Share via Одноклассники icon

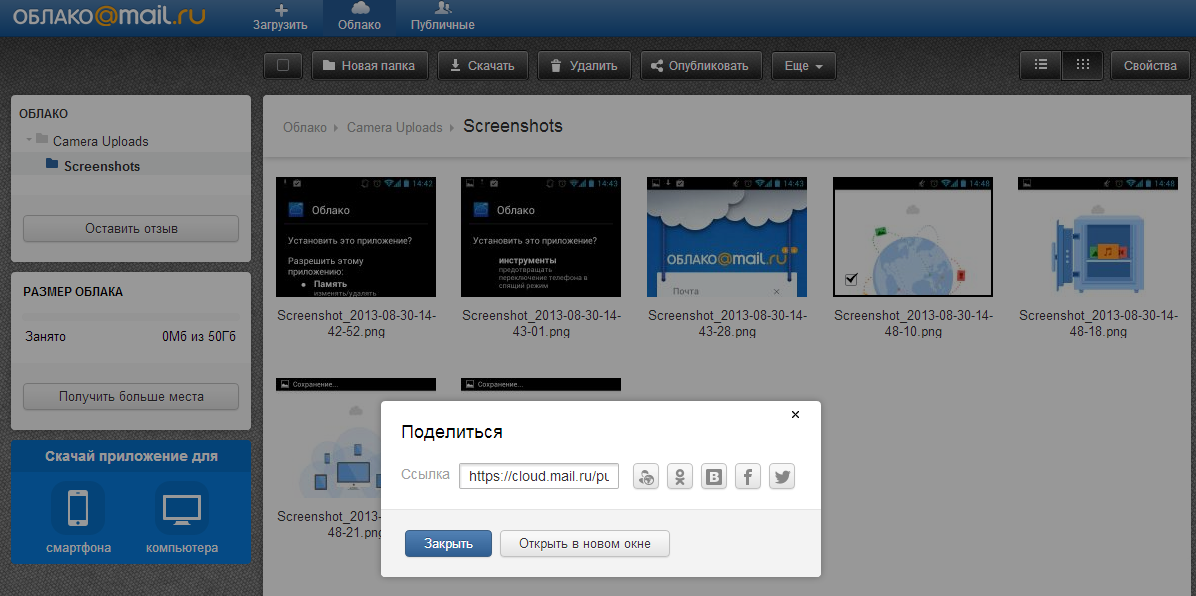pos(680,477)
